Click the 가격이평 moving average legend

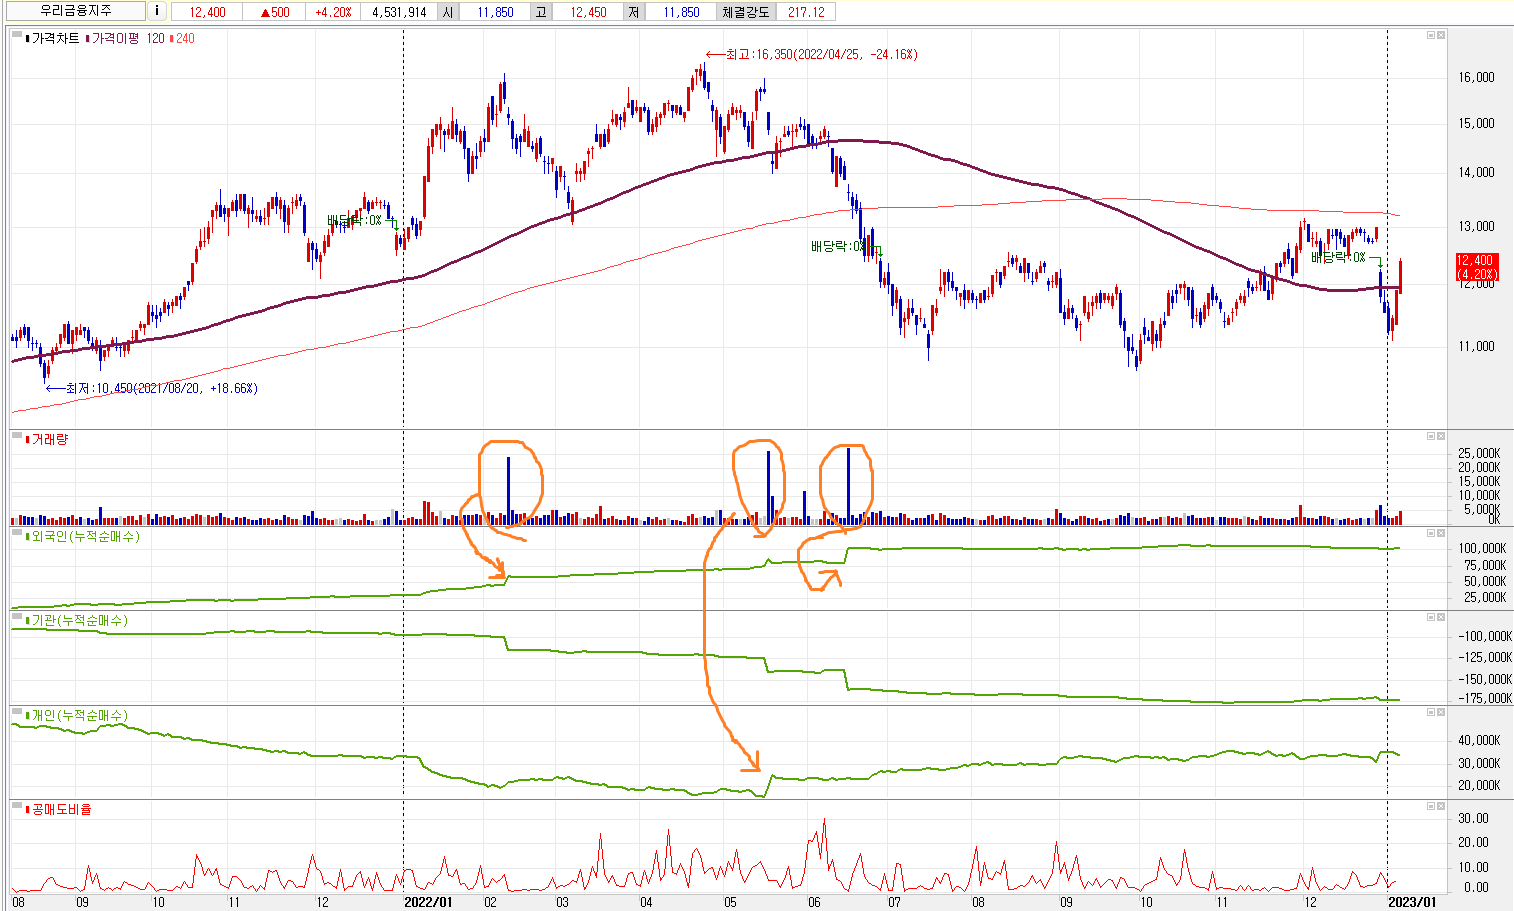tap(113, 39)
